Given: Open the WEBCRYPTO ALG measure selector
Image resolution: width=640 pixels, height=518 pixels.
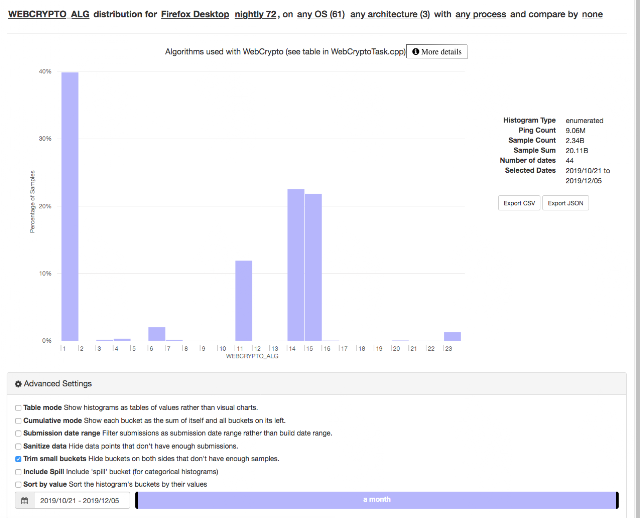Looking at the screenshot, I should [49, 14].
